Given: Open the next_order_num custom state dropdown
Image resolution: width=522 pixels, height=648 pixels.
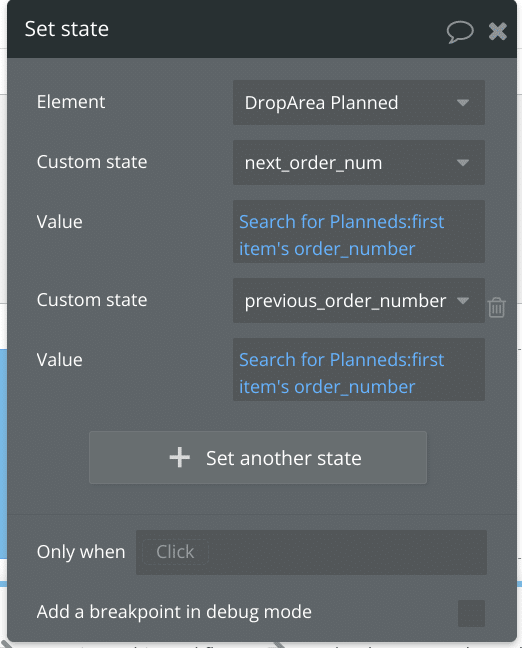Looking at the screenshot, I should (x=359, y=162).
